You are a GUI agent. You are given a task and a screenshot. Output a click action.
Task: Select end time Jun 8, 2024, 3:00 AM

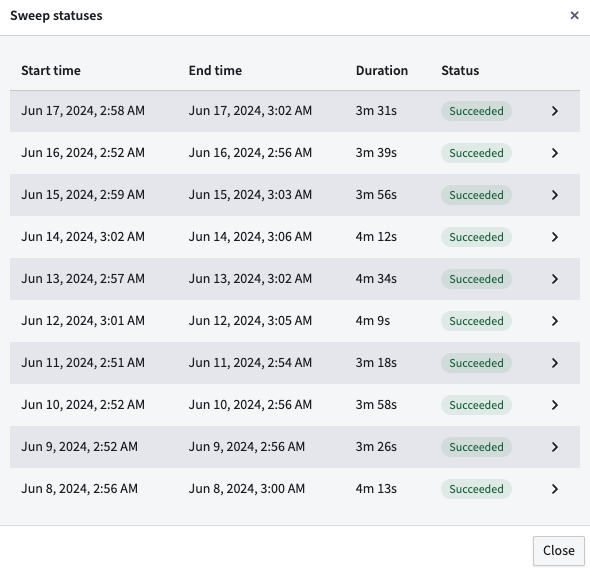pos(247,489)
